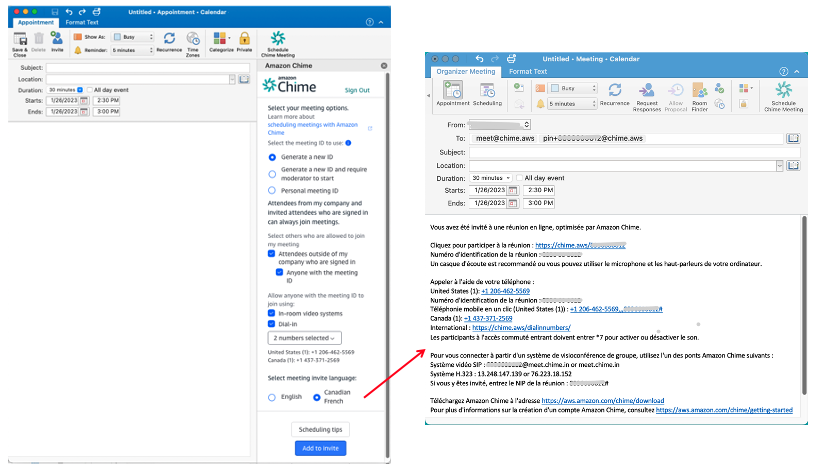
Task: Close the Amazon Chime side panel
Action: (x=384, y=66)
